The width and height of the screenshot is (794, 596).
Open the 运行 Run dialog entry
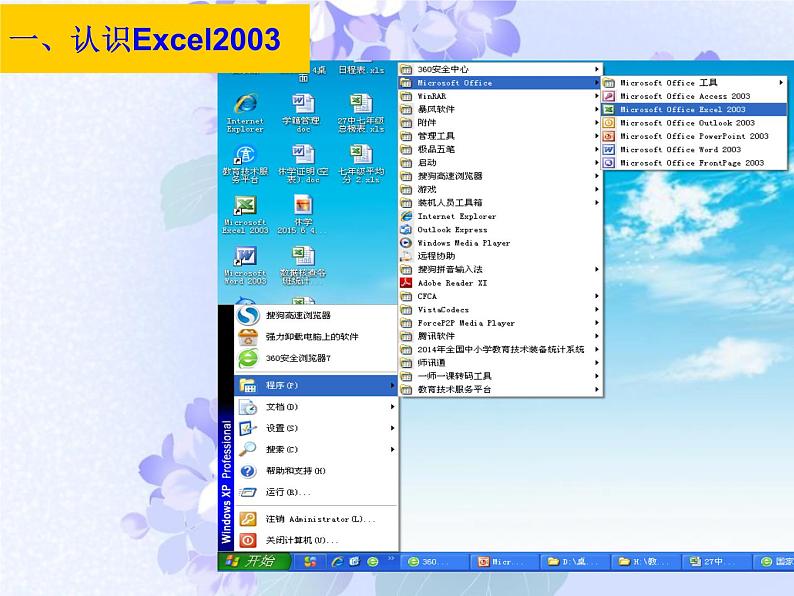click(316, 492)
